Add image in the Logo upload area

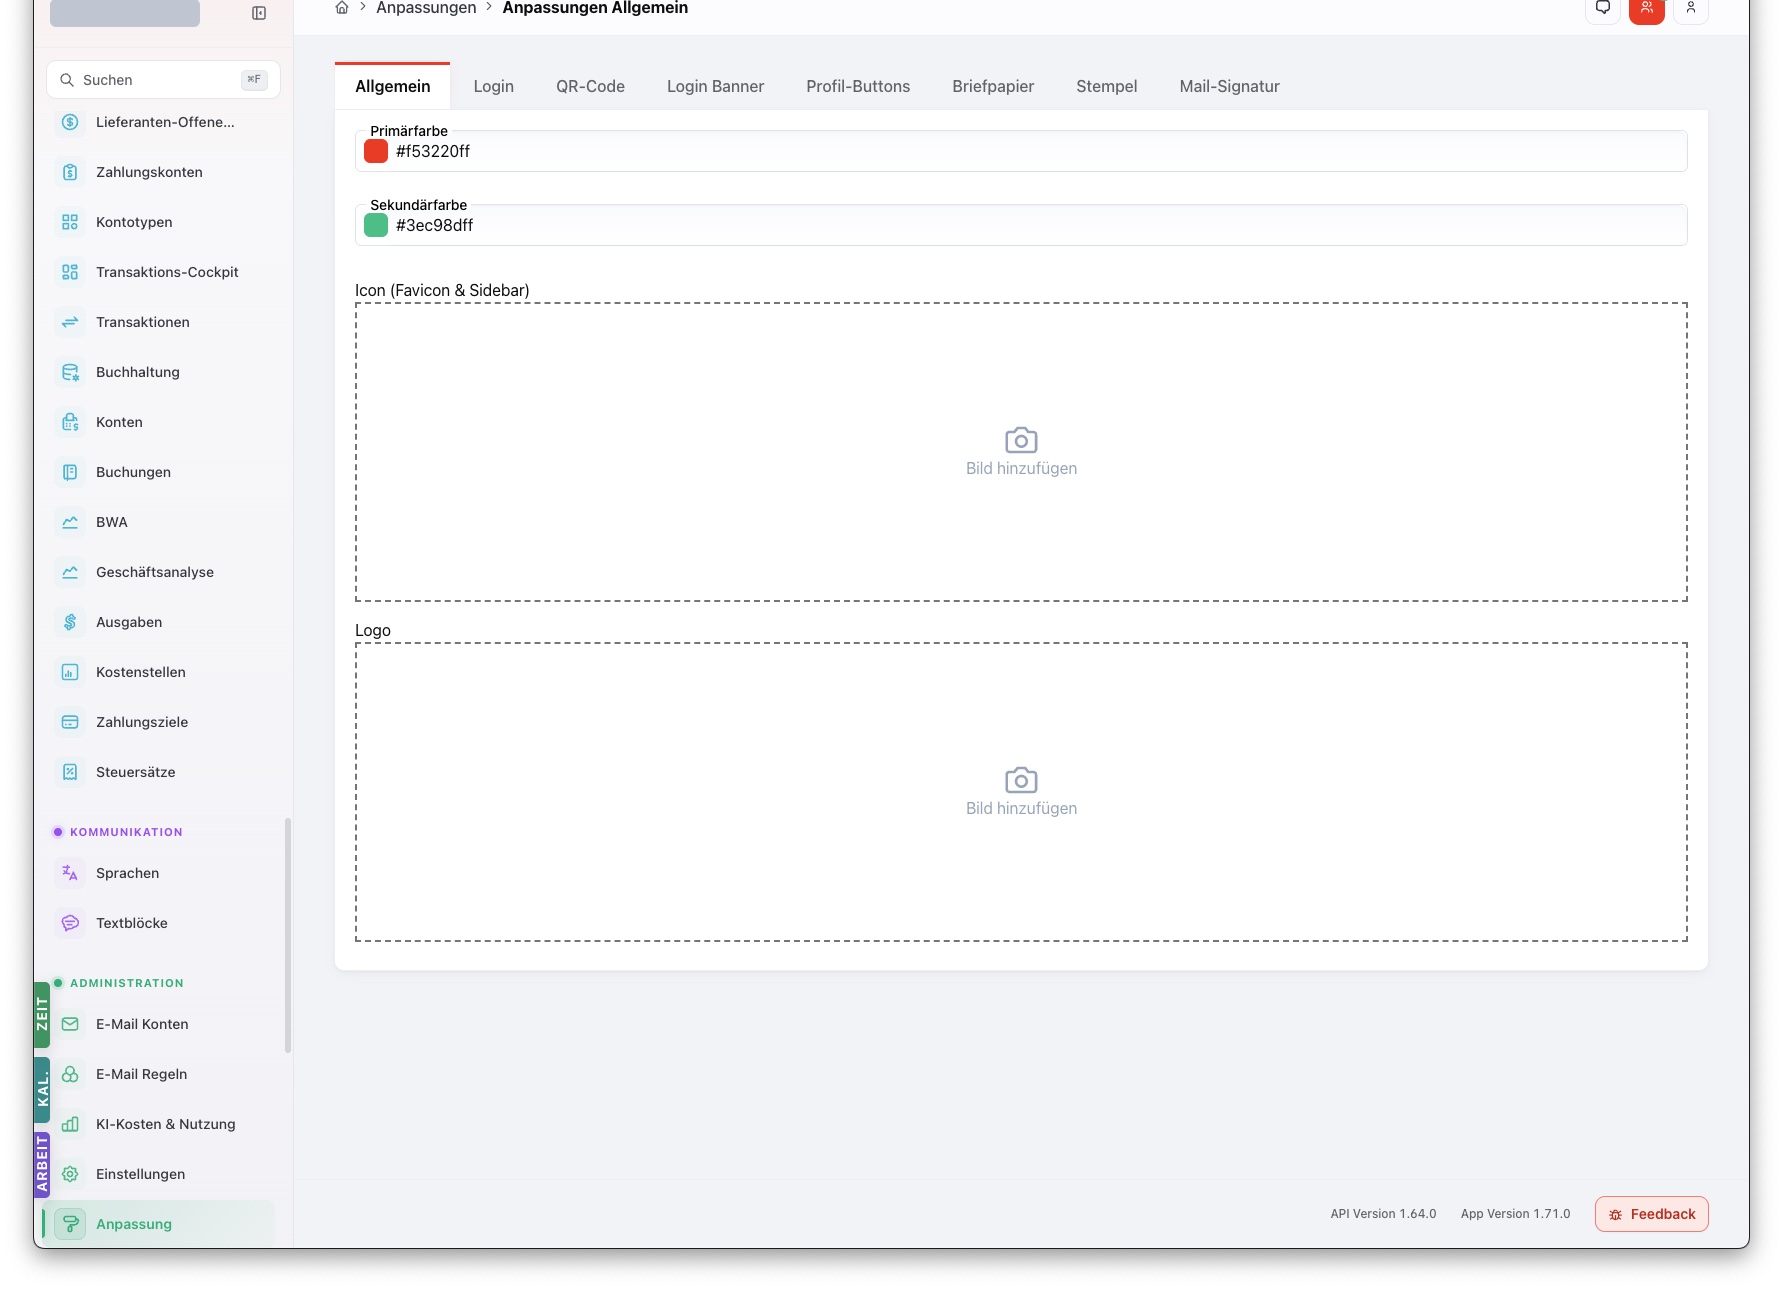[1021, 792]
